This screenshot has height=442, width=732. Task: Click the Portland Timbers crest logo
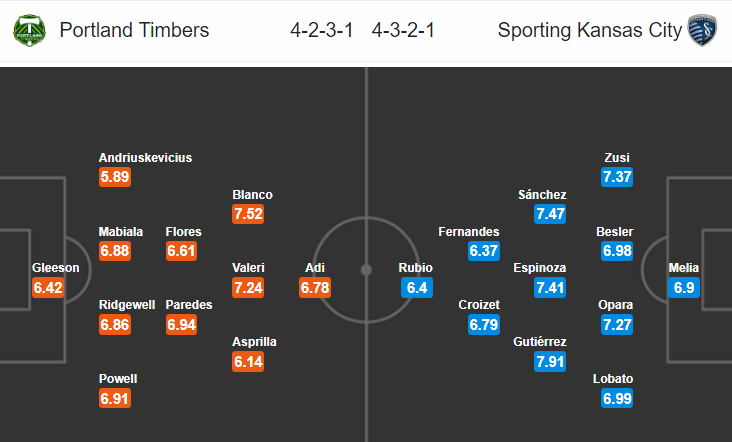pyautogui.click(x=29, y=30)
